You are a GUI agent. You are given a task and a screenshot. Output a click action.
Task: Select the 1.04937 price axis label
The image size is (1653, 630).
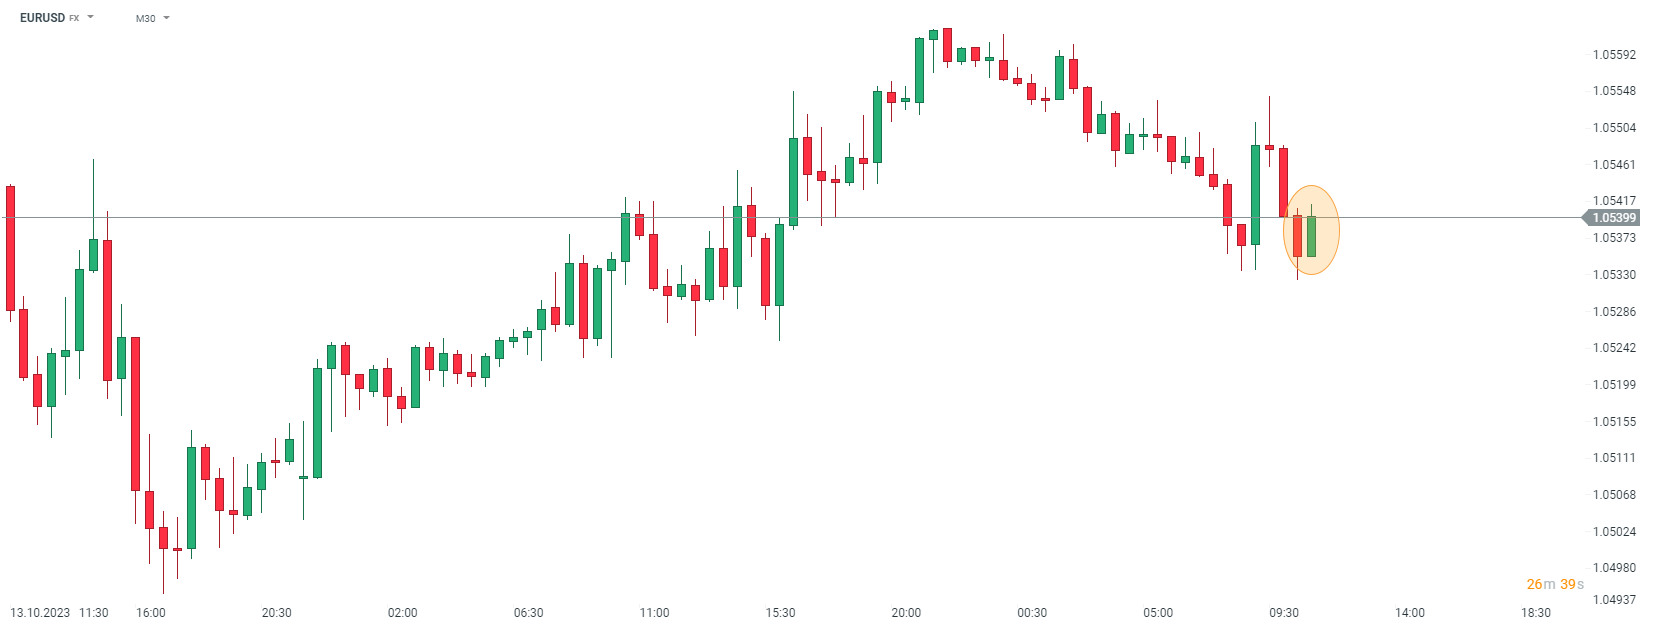1614,600
